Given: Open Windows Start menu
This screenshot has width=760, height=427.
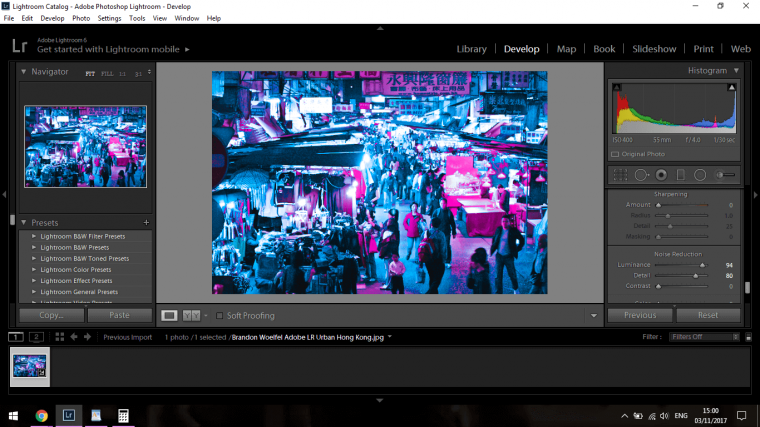Looking at the screenshot, I should tap(14, 416).
